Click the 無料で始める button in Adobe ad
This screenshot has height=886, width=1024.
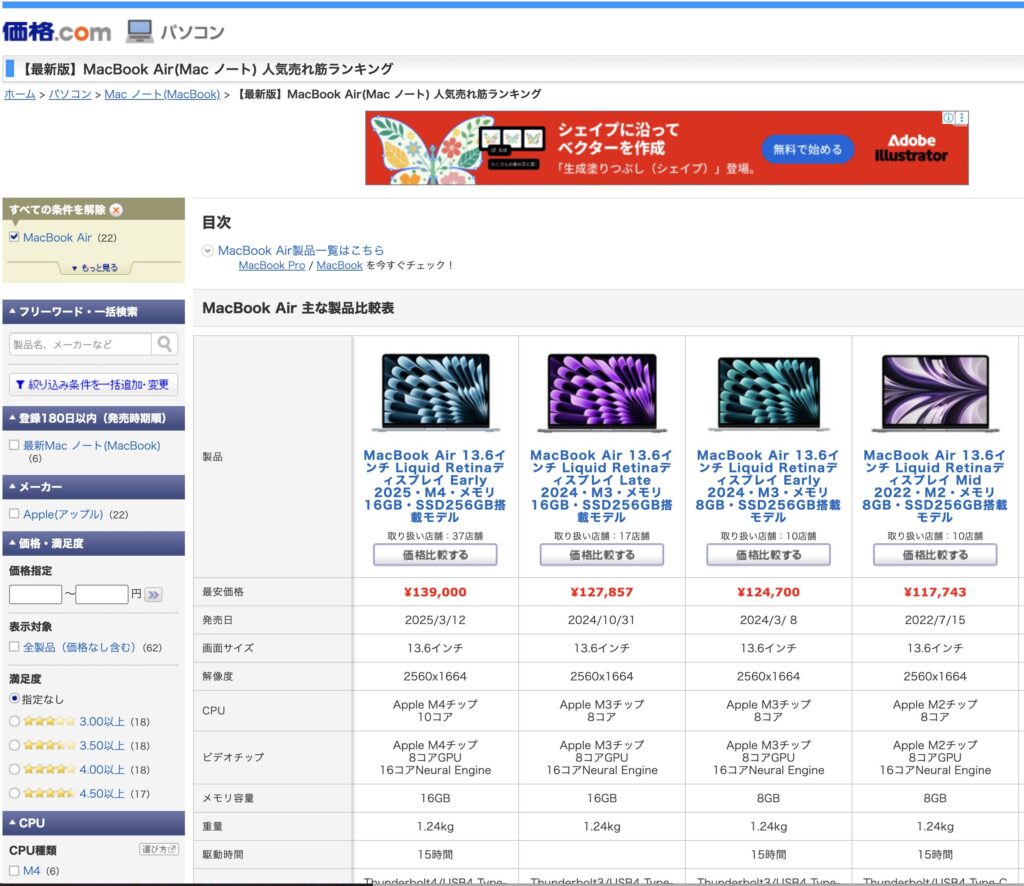tap(808, 149)
